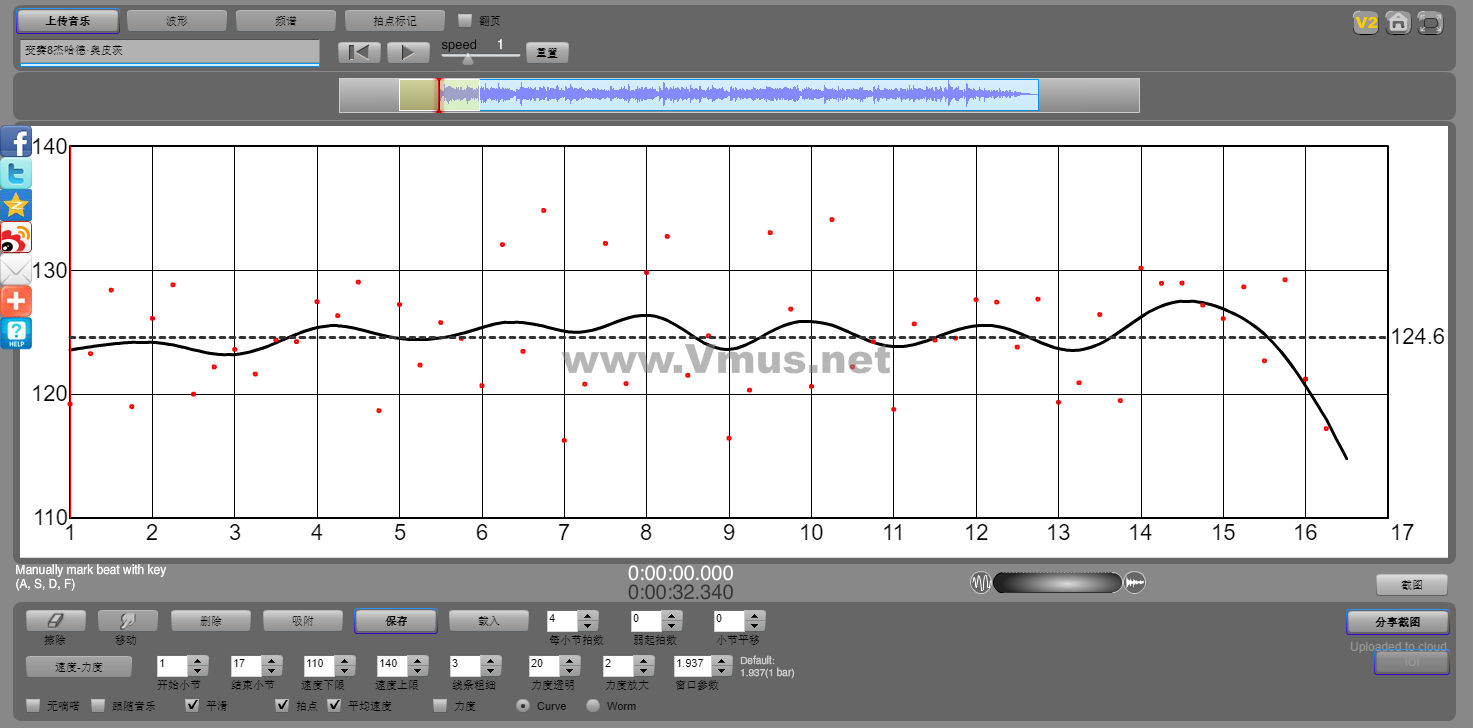1473x728 pixels.
Task: Click the Facebook share icon
Action: pyautogui.click(x=17, y=141)
